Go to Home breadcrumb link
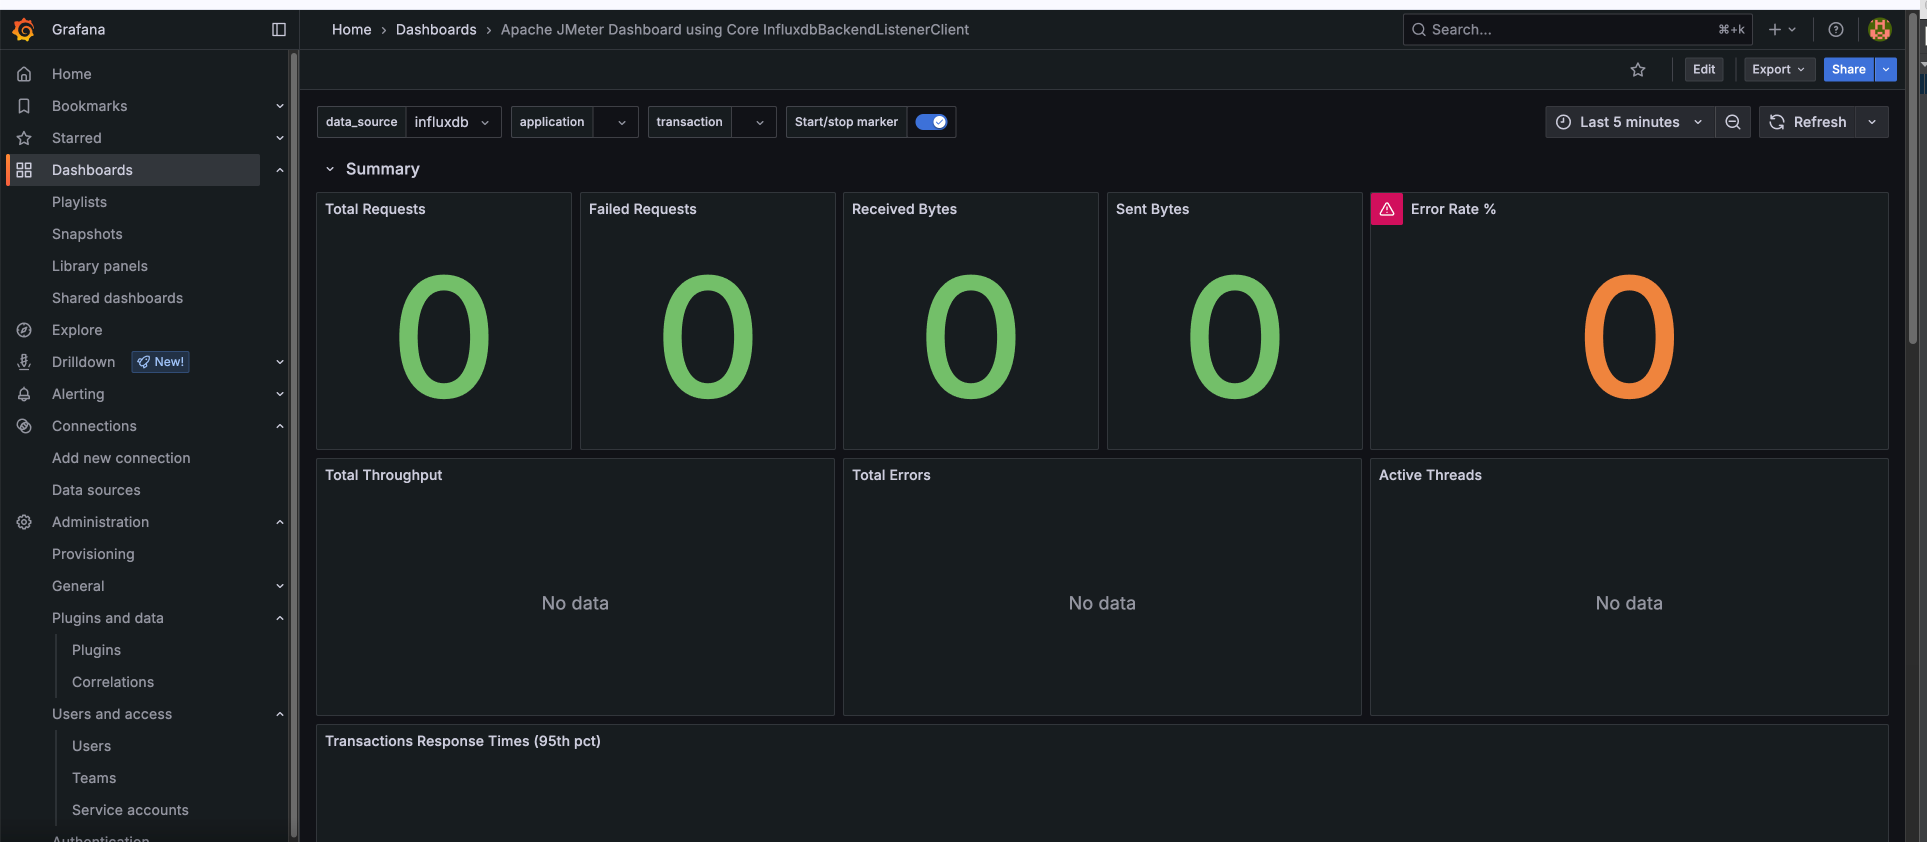This screenshot has width=1927, height=842. 351,30
